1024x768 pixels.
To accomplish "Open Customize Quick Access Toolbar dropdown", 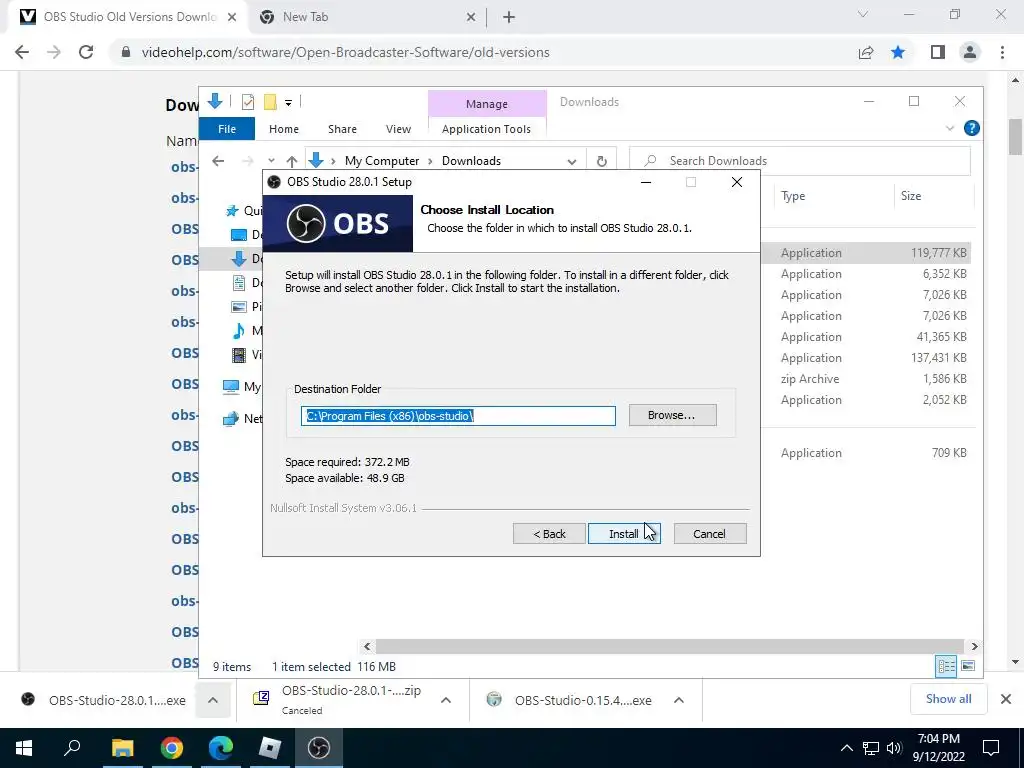I will point(288,103).
